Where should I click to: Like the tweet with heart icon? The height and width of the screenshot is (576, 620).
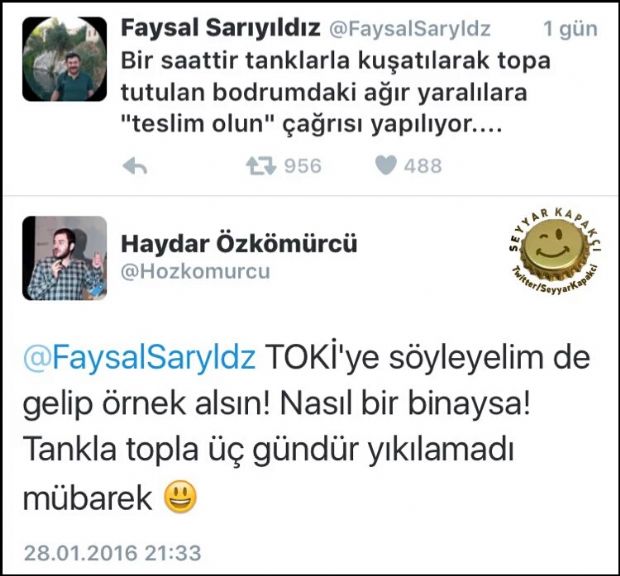pos(386,165)
